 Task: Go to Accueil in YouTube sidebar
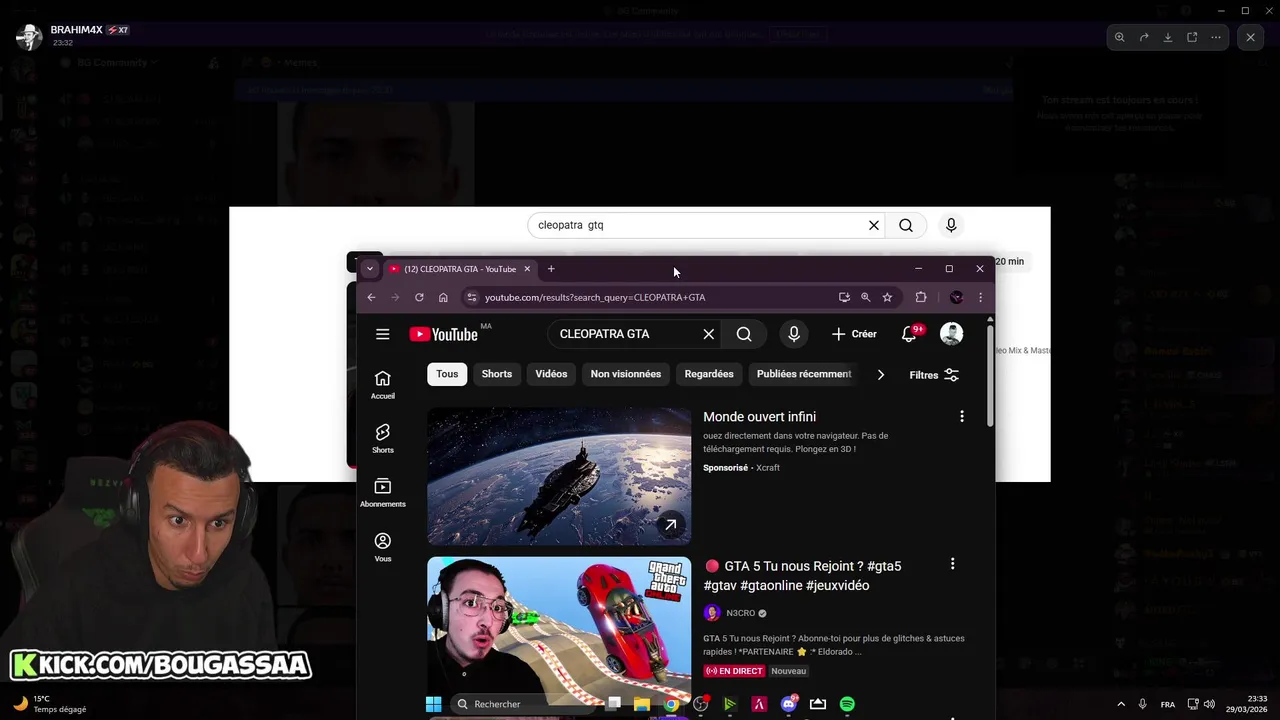click(x=382, y=384)
